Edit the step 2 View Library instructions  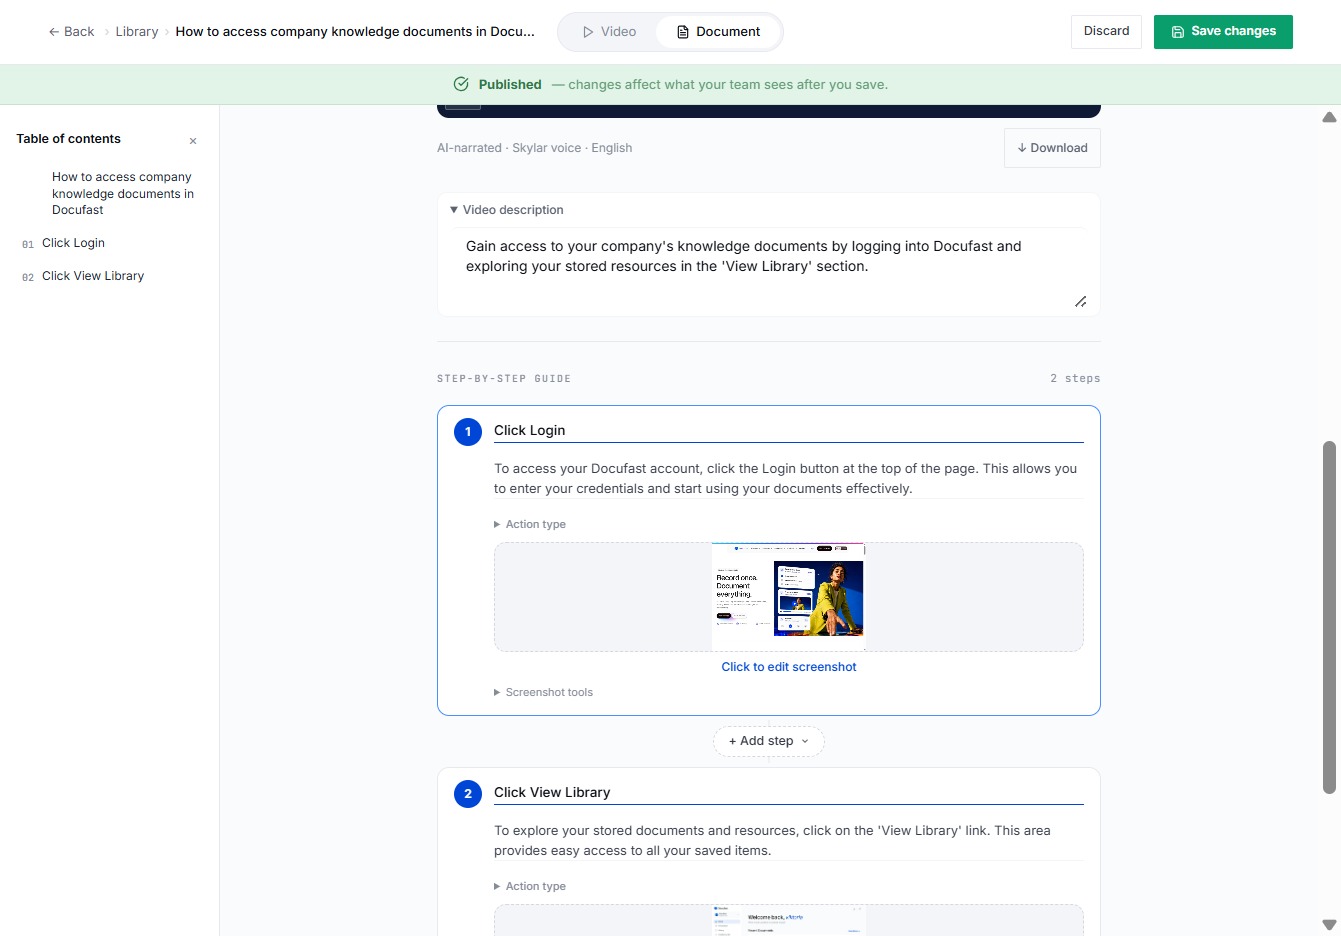[789, 840]
